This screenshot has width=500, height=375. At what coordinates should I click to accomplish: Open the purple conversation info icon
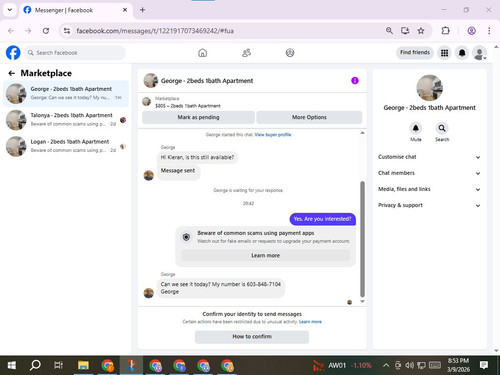tap(355, 80)
